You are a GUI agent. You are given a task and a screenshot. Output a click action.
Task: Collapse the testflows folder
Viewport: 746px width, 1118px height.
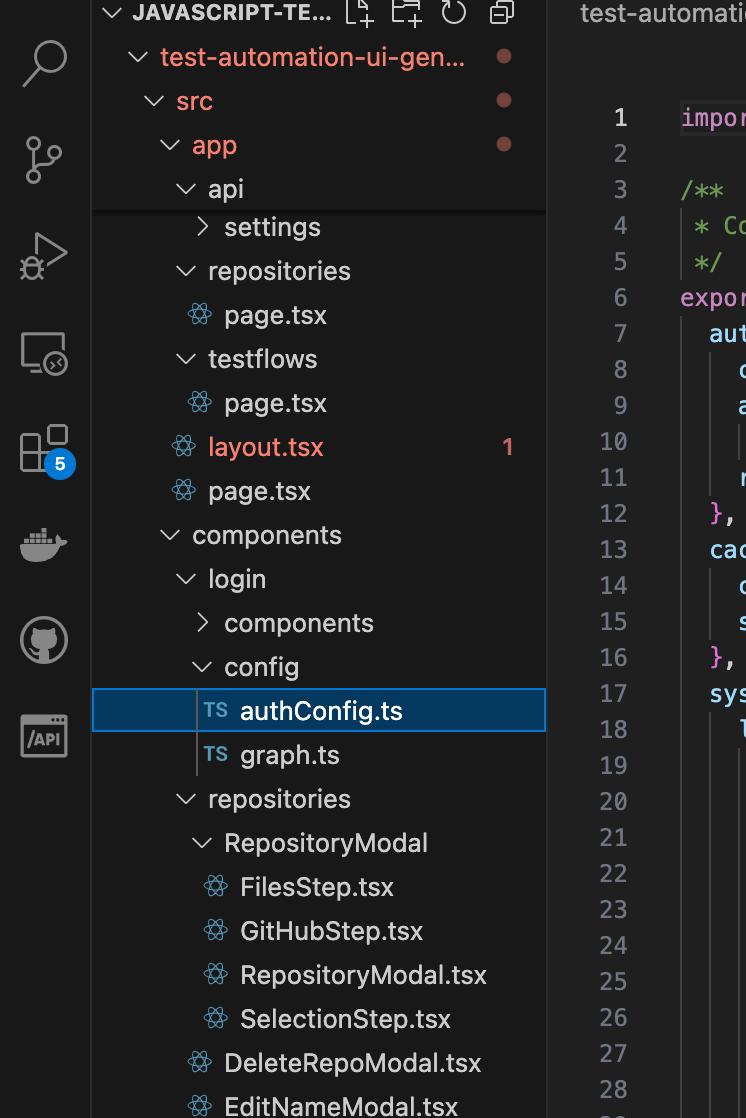[x=262, y=359]
